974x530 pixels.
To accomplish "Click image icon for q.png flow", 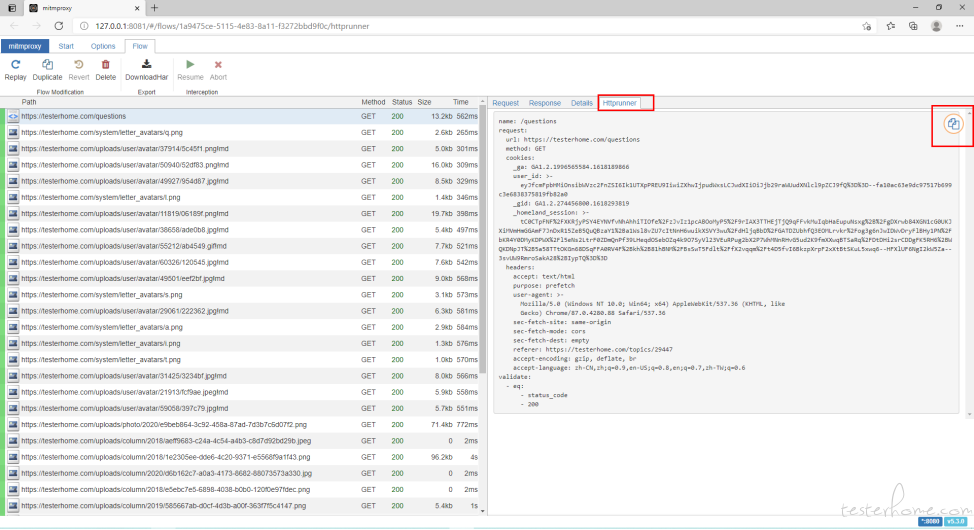I will [12, 132].
